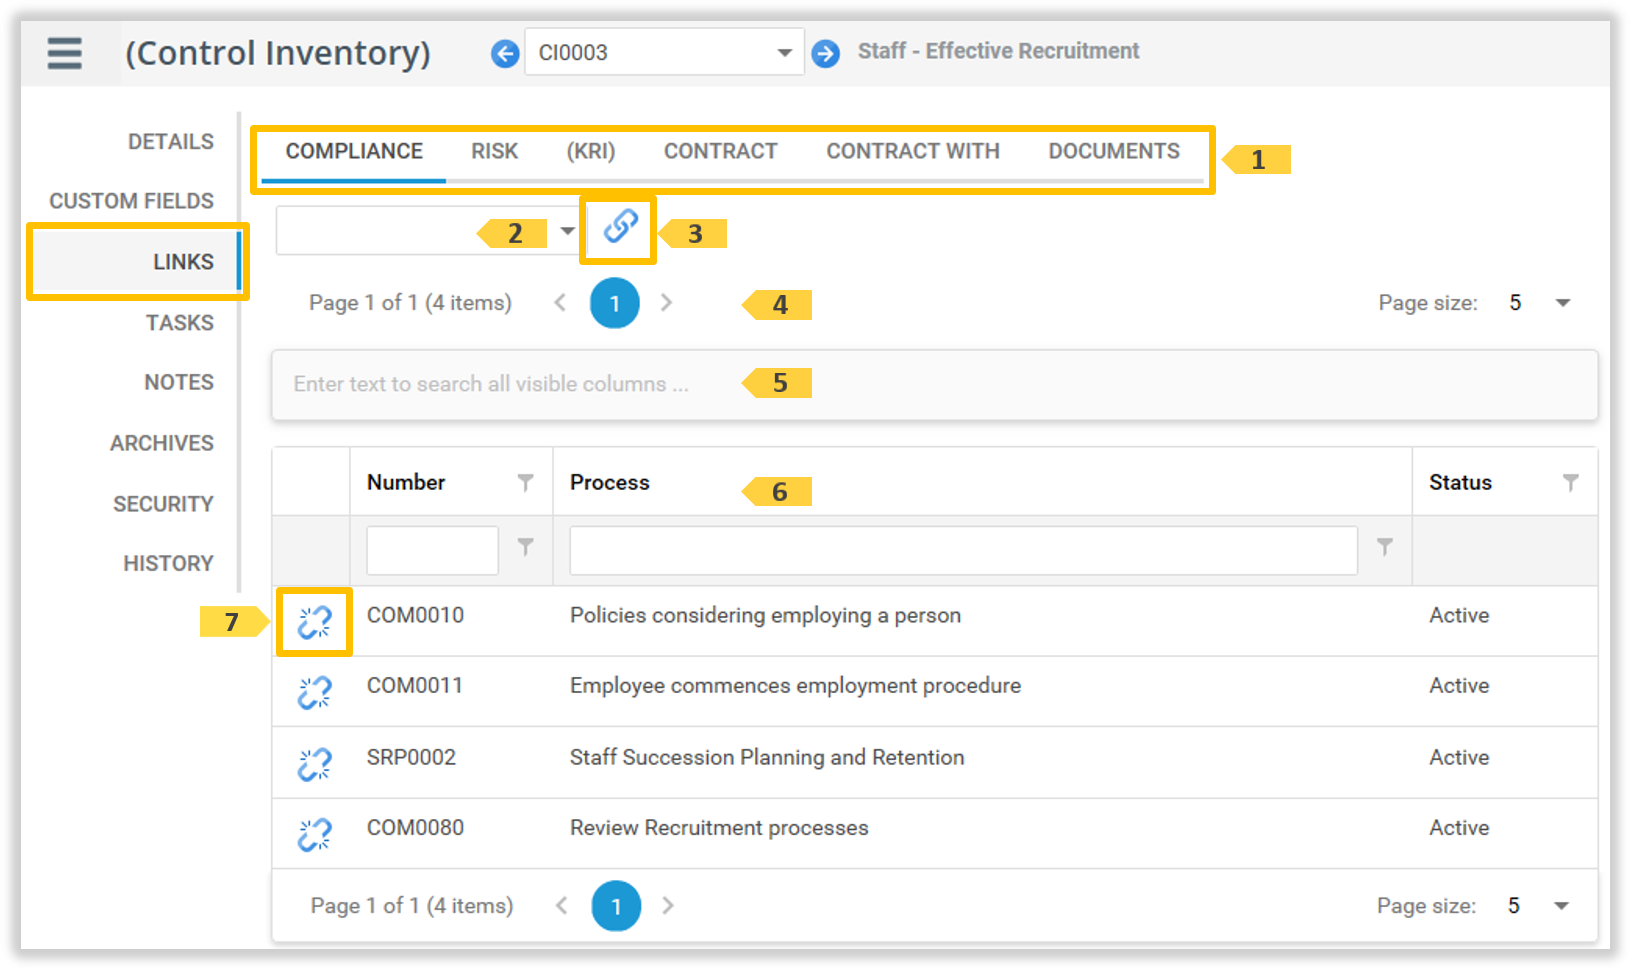Go to next record with right arrow
This screenshot has height=970, width=1631.
[825, 53]
